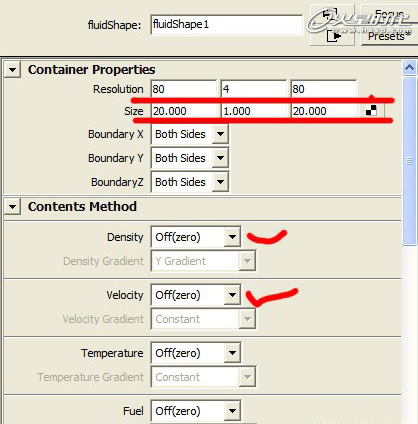Click the Presets button
Image resolution: width=418 pixels, height=424 pixels.
pos(390,36)
